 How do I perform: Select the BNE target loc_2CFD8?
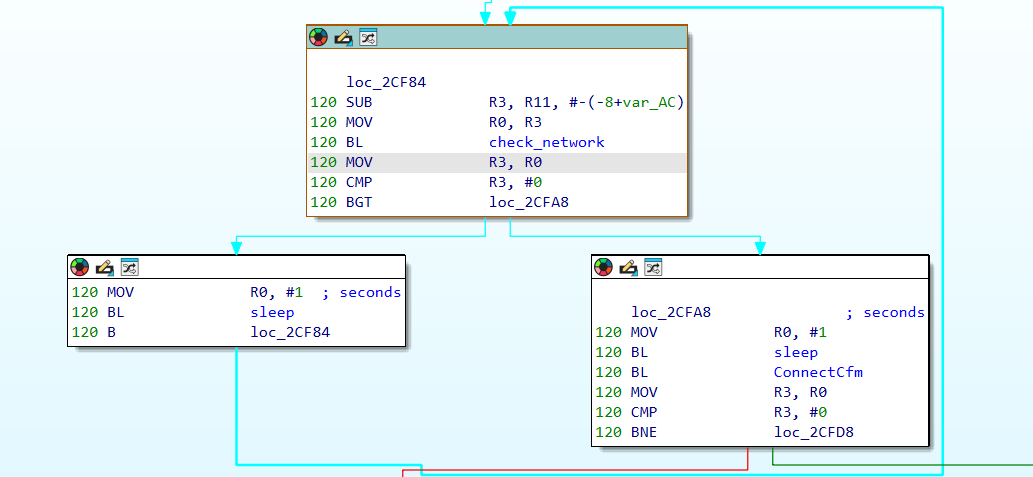814,432
